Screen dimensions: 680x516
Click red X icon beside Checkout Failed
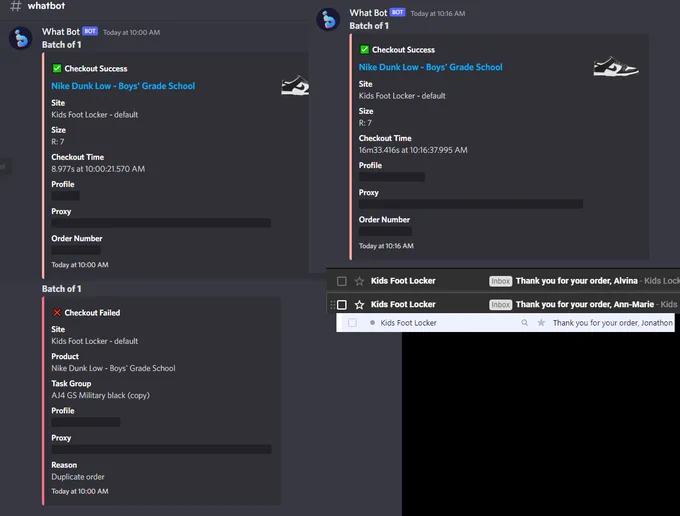click(x=56, y=312)
